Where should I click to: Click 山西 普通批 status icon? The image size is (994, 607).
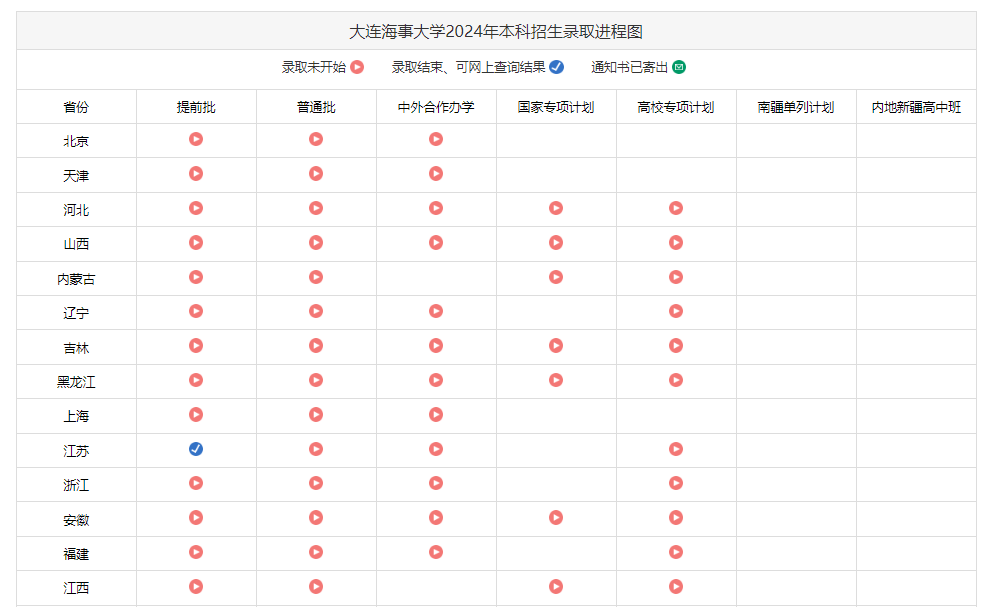click(316, 242)
